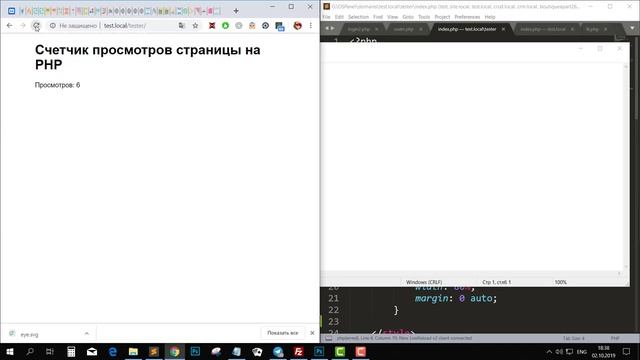
Task: Open File Explorer from taskbar
Action: (133, 351)
